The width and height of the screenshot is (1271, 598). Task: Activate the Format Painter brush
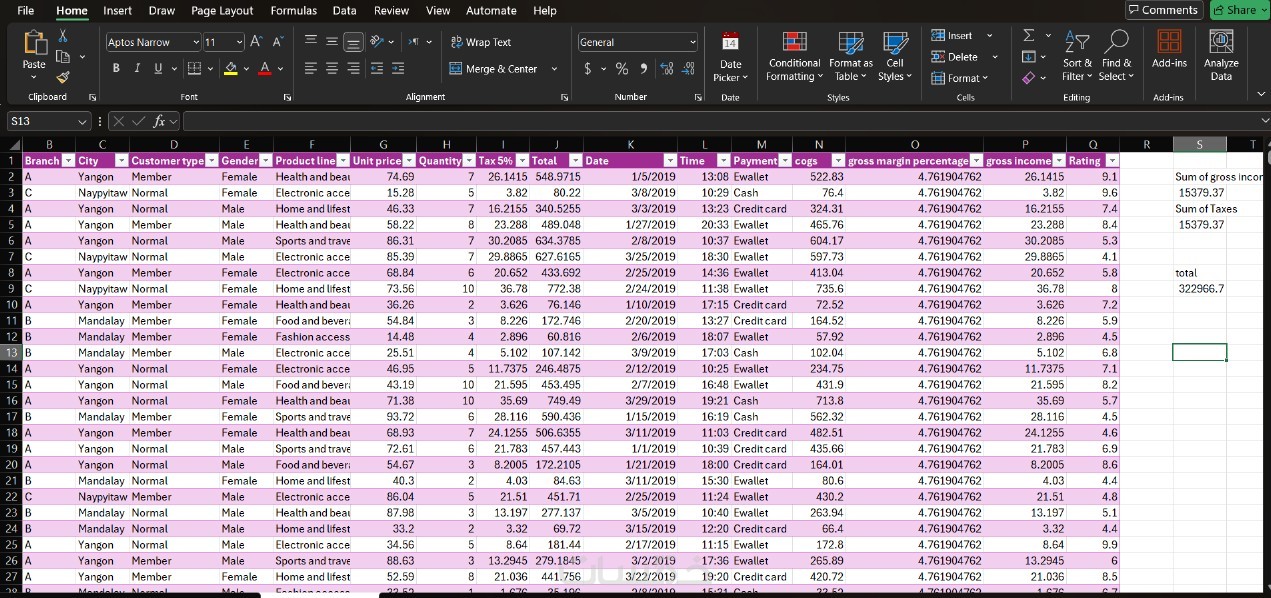click(63, 76)
